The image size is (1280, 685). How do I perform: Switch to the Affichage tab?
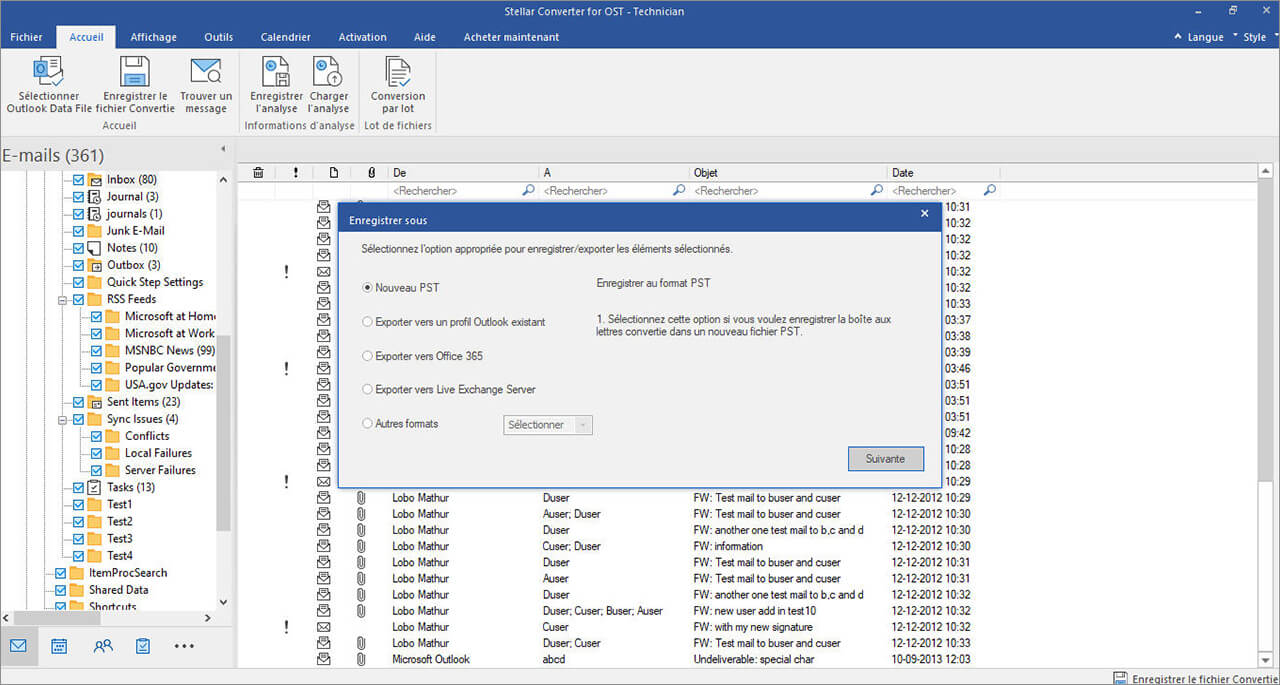pos(153,37)
